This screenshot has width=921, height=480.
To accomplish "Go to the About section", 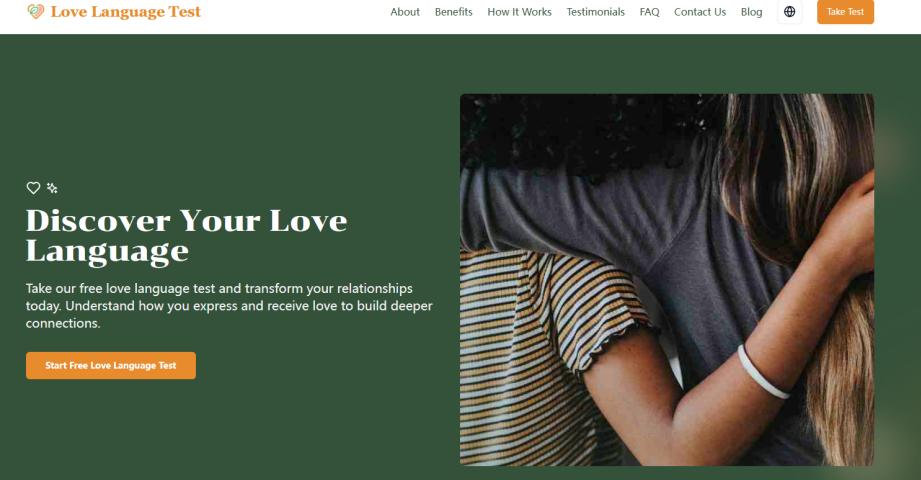I will coord(405,12).
